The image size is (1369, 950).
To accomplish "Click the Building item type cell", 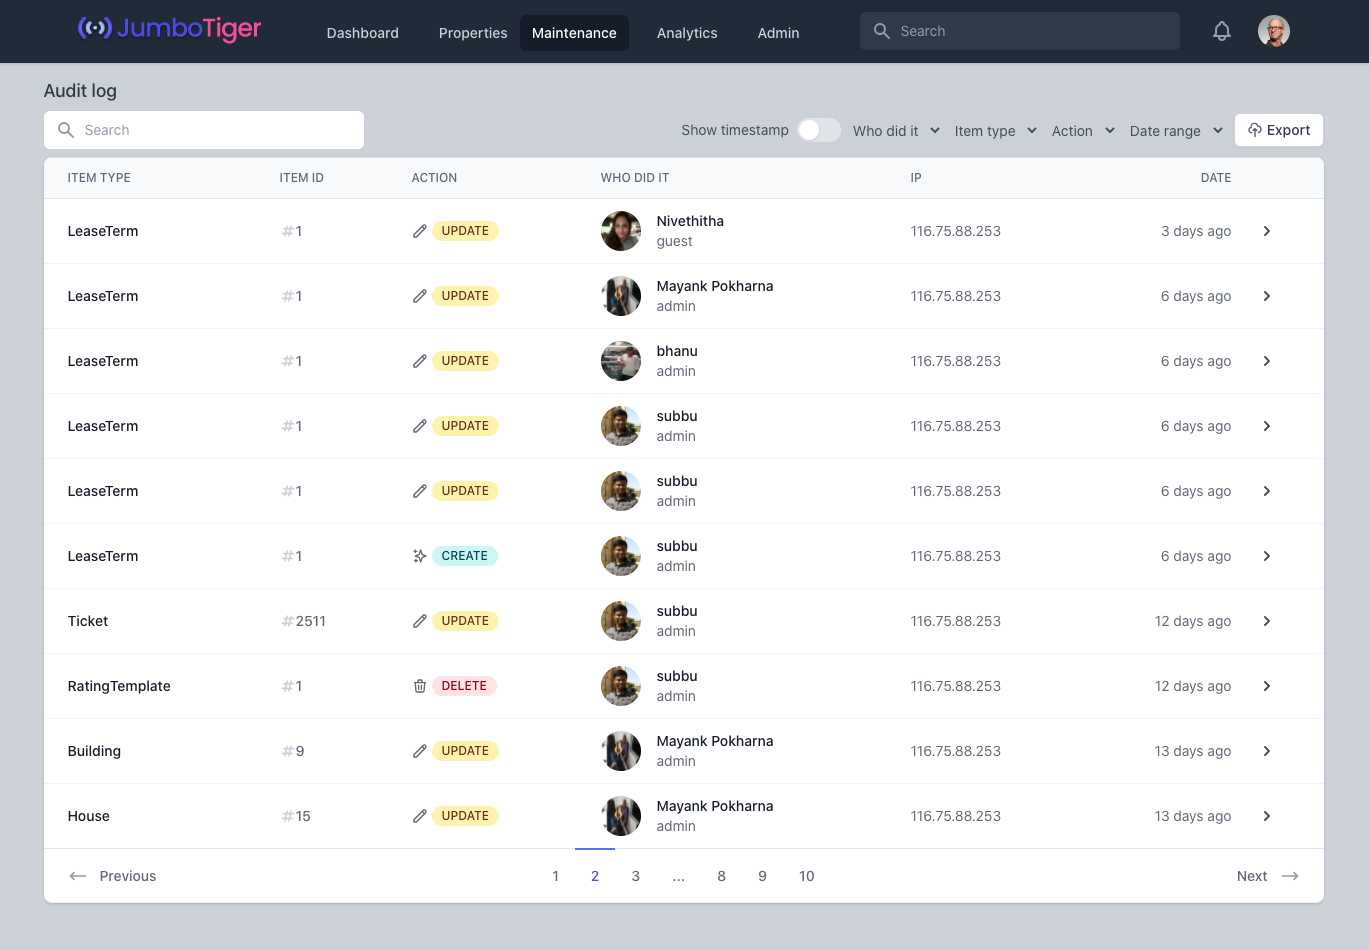I will 94,751.
